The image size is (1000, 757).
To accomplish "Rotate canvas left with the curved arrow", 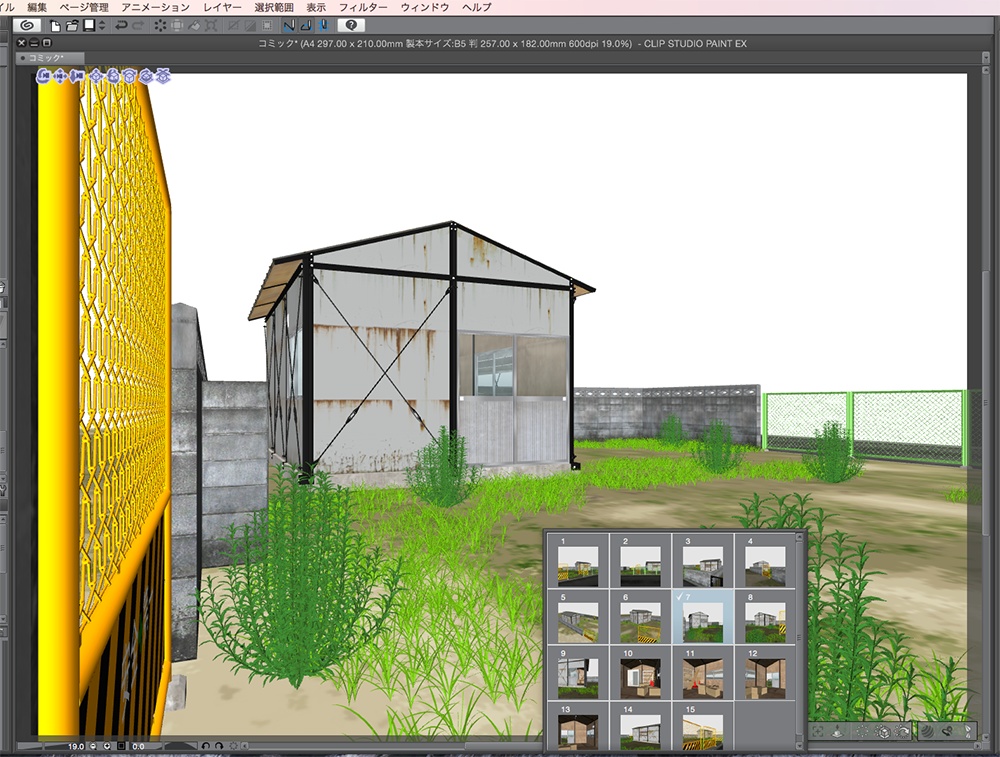I will coord(205,746).
